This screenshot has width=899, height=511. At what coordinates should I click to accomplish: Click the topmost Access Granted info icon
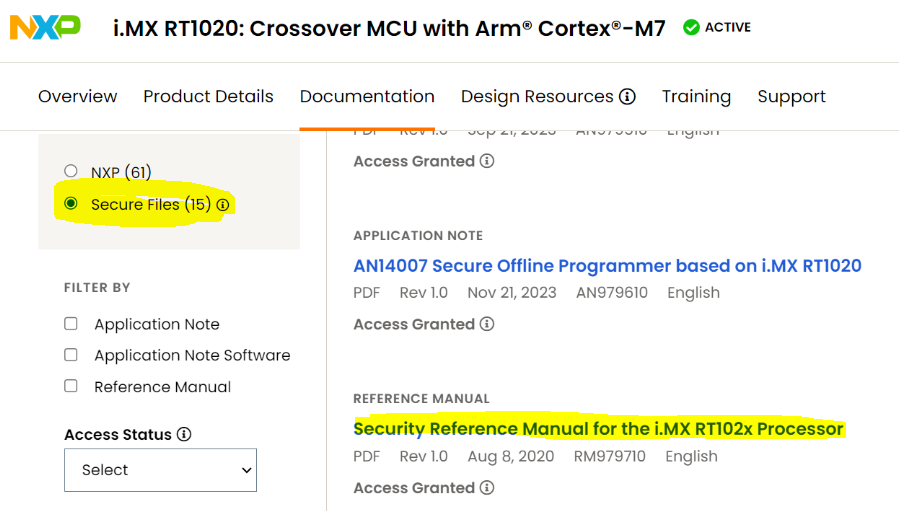[x=487, y=161]
